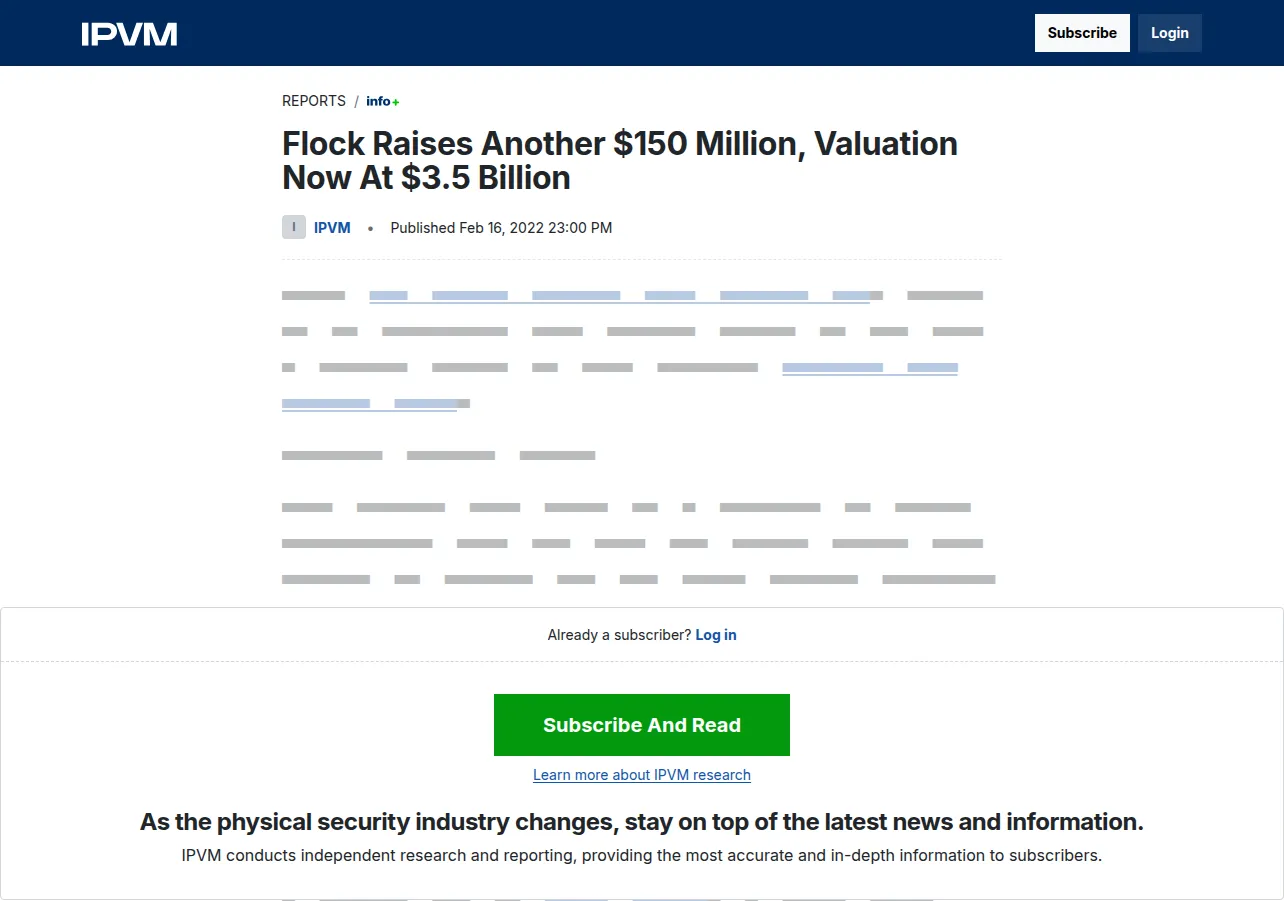
Task: Click the Login button in header
Action: point(1170,33)
